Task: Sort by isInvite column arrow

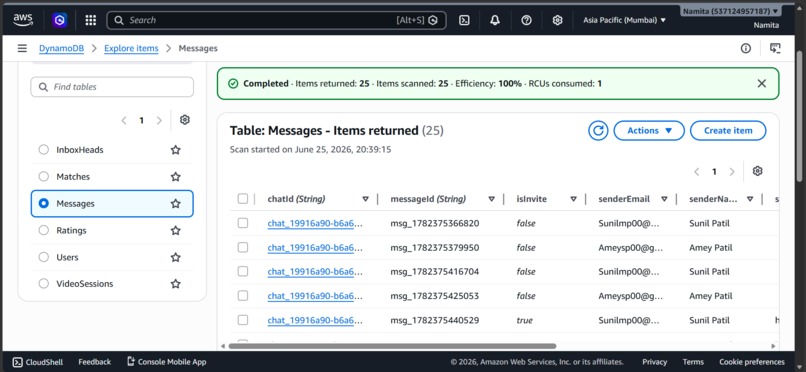Action: 573,199
